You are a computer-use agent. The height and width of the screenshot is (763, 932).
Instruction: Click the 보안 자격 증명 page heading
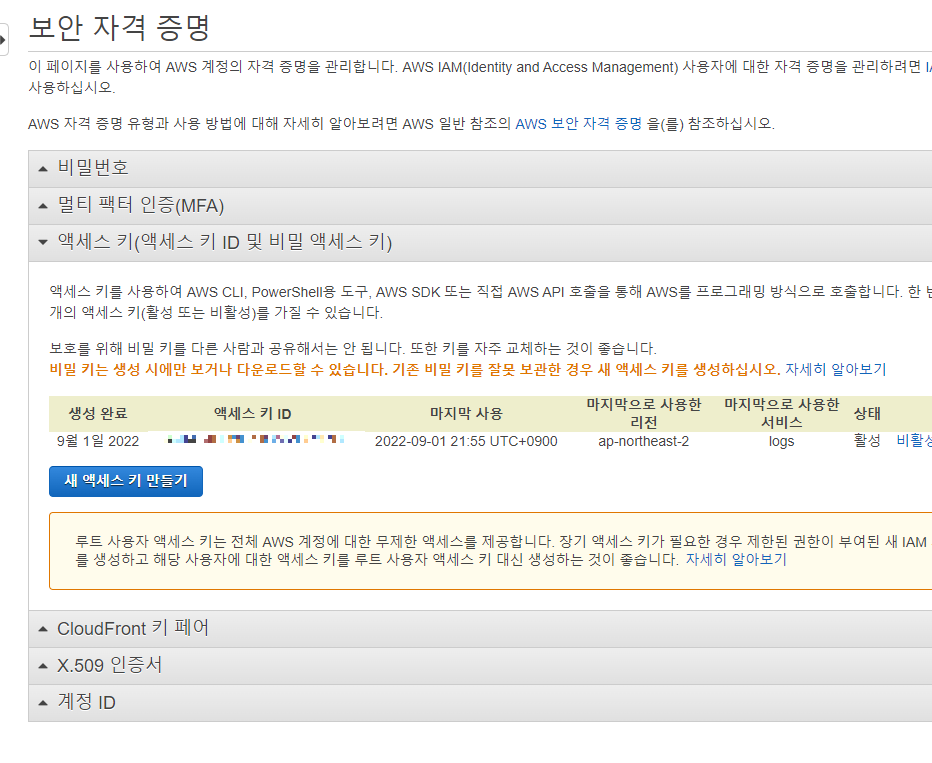(119, 27)
